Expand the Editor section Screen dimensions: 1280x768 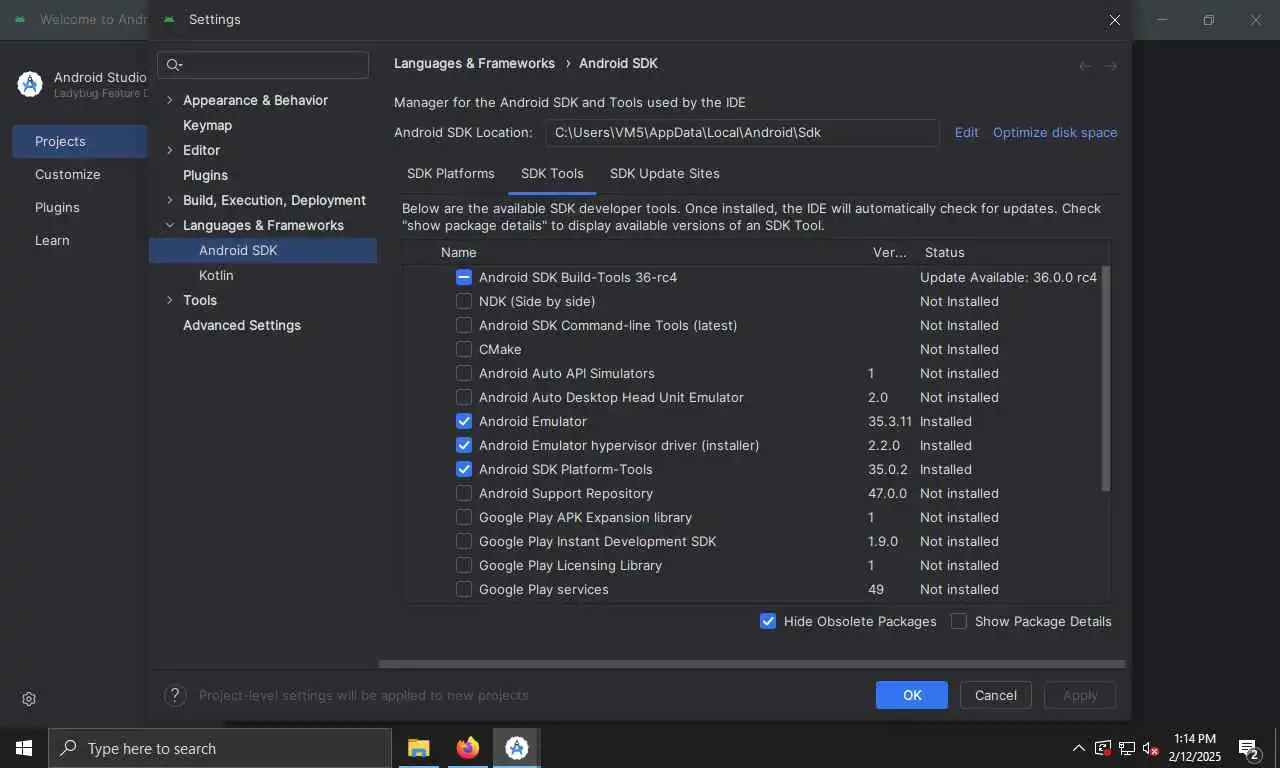(x=169, y=150)
